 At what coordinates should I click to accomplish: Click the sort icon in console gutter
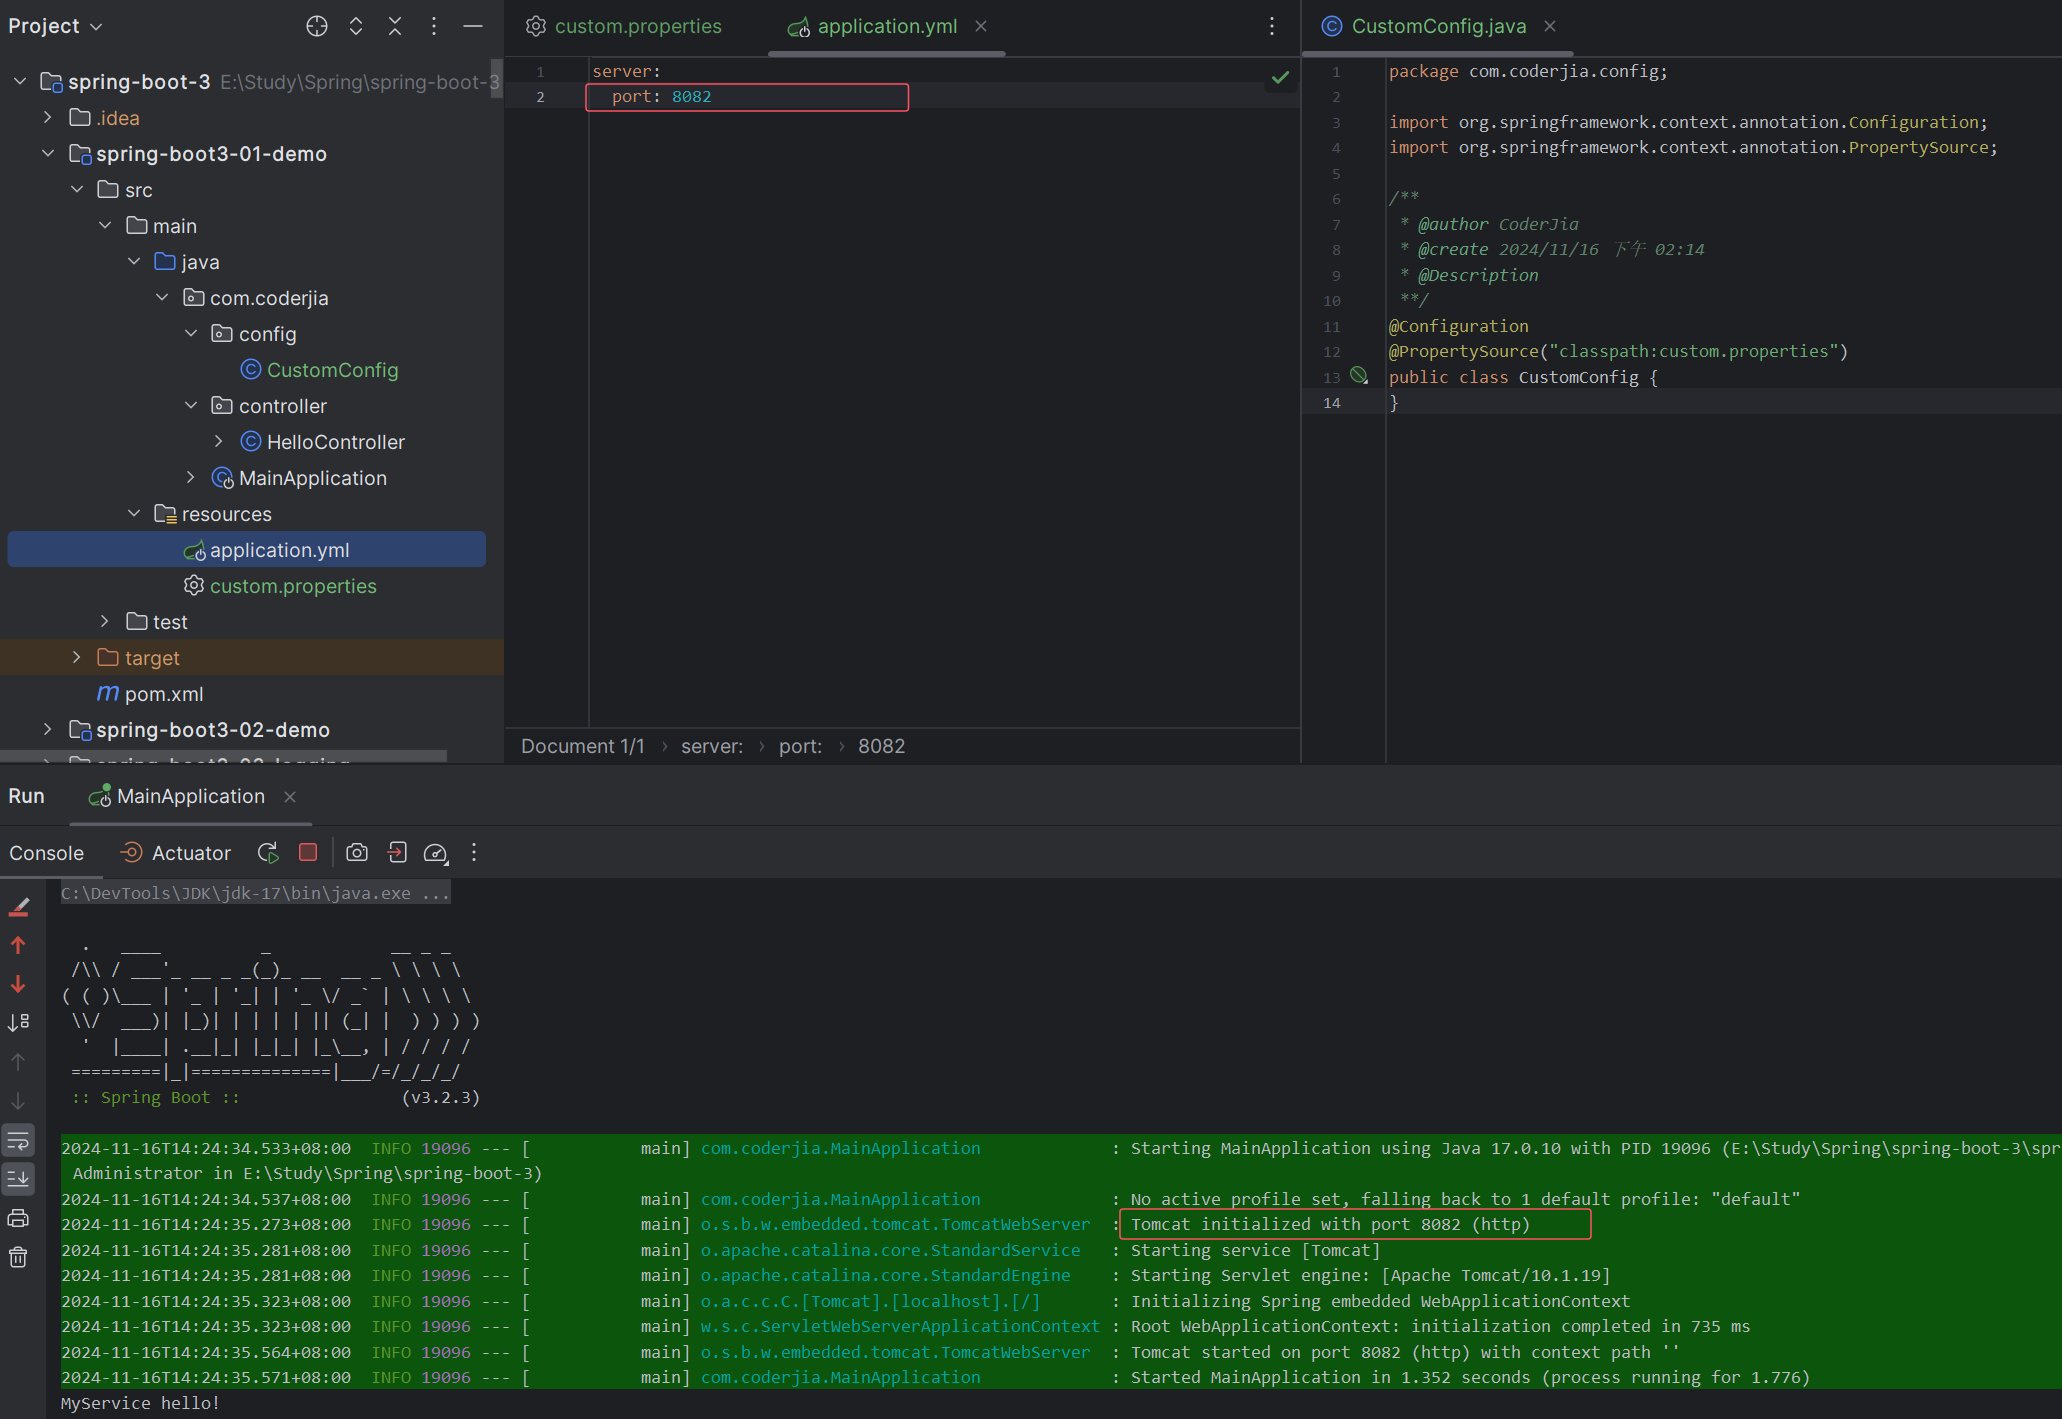tap(19, 1022)
